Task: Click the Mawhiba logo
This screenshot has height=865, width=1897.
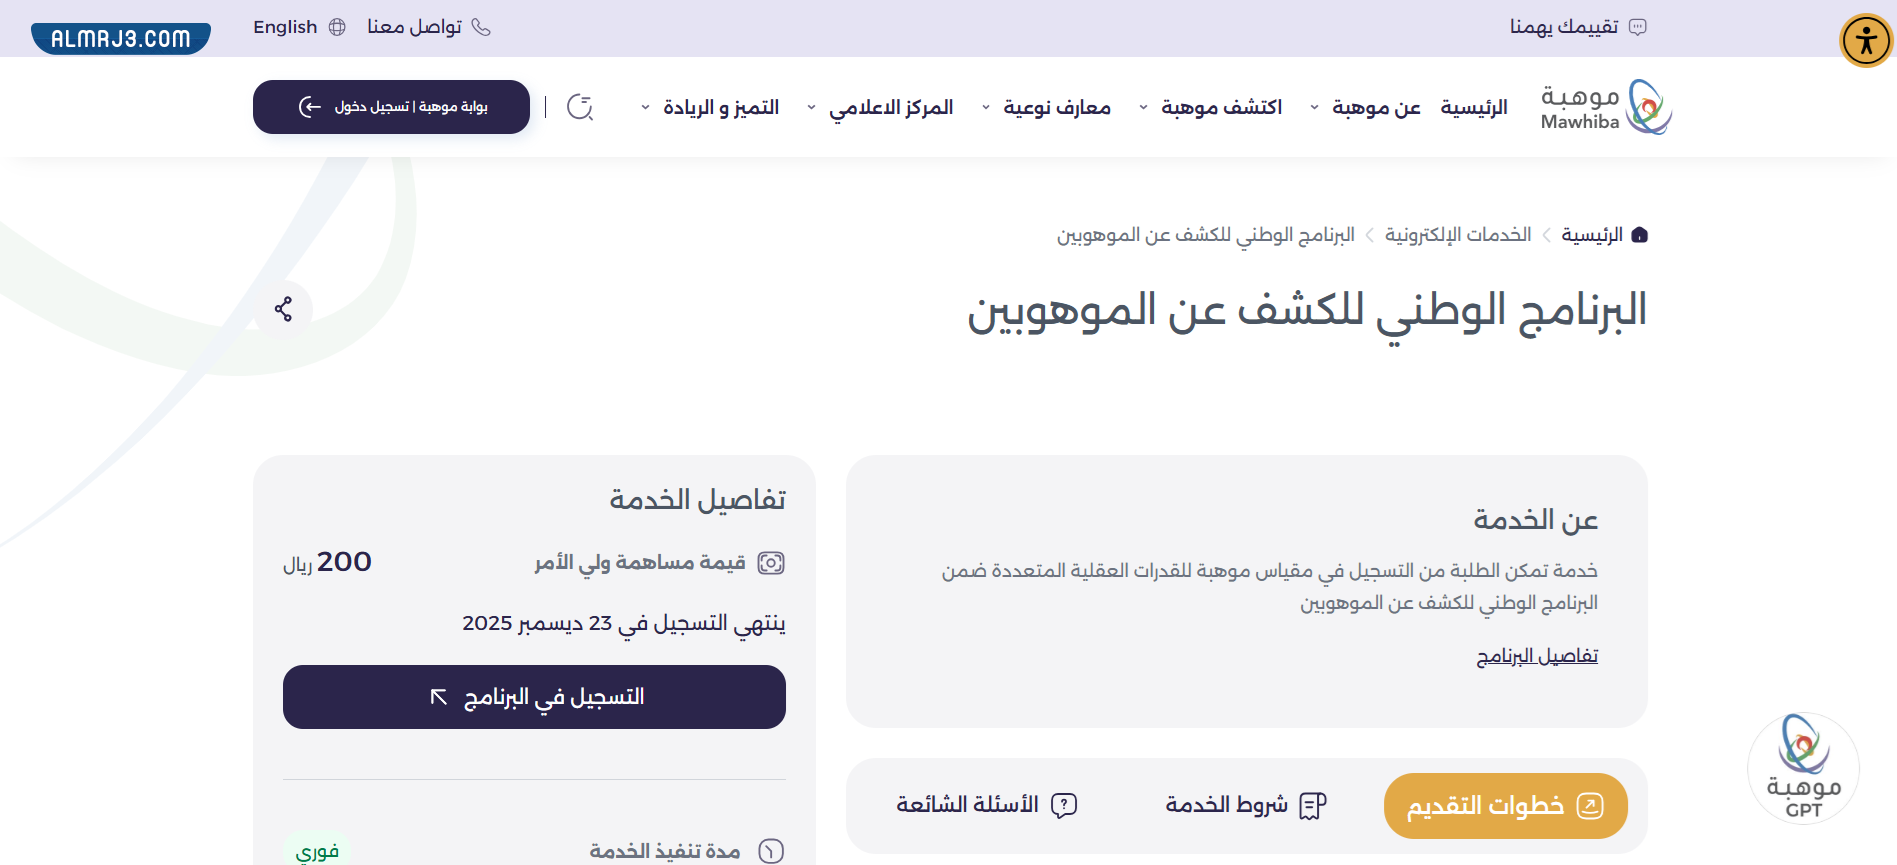Action: [1606, 107]
